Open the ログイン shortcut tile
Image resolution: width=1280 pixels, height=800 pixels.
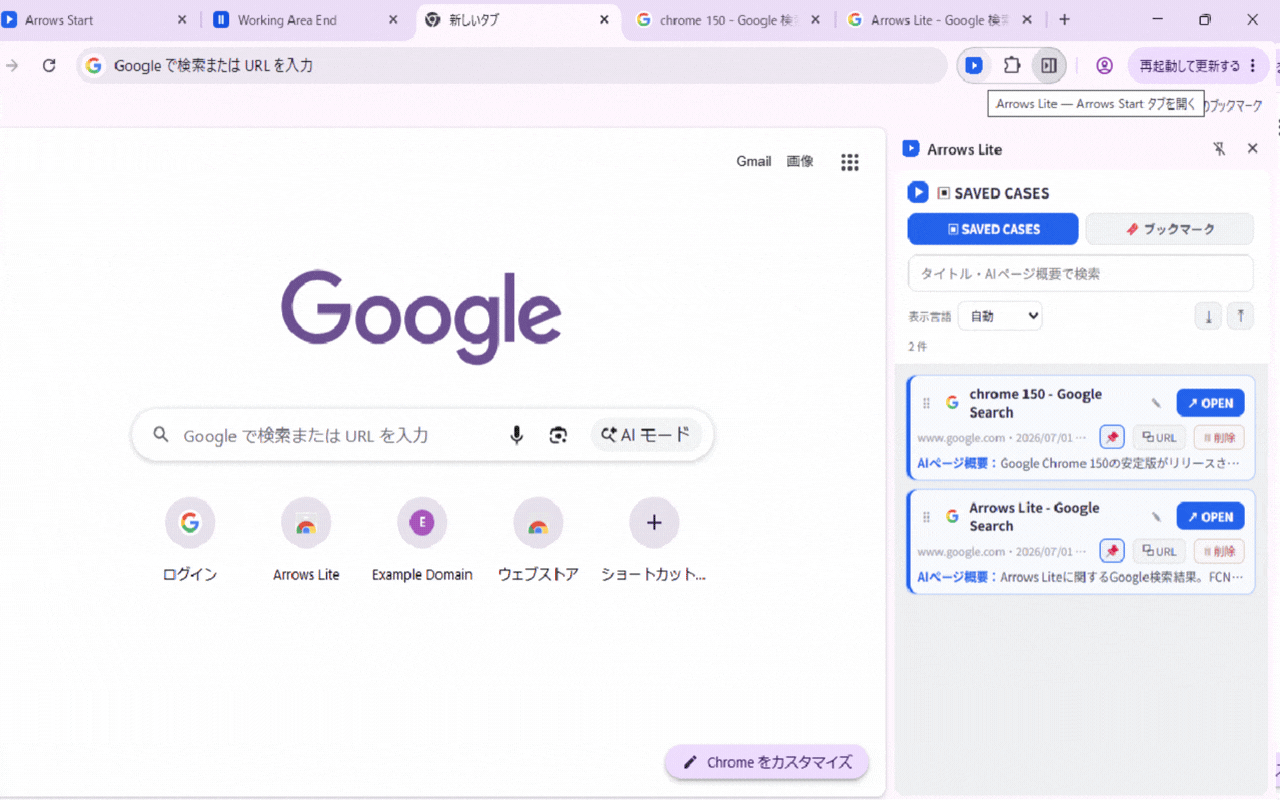(x=190, y=540)
